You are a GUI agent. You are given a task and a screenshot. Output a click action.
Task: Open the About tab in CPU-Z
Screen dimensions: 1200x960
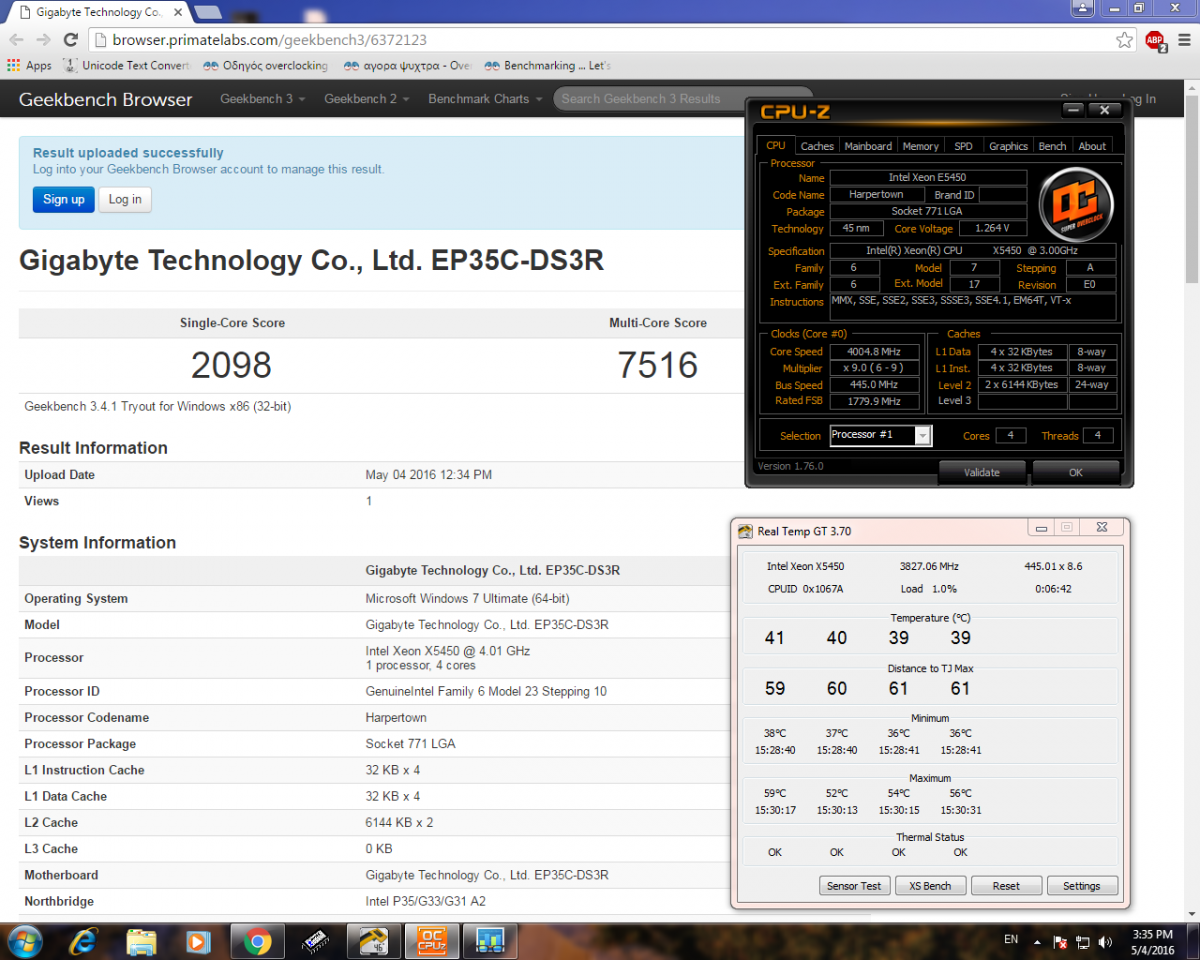pos(1092,146)
